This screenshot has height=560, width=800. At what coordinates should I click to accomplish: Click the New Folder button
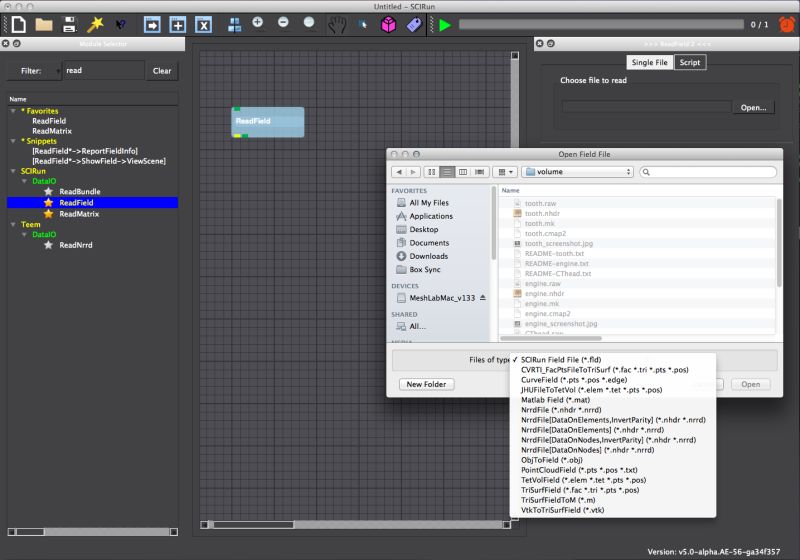pyautogui.click(x=426, y=384)
